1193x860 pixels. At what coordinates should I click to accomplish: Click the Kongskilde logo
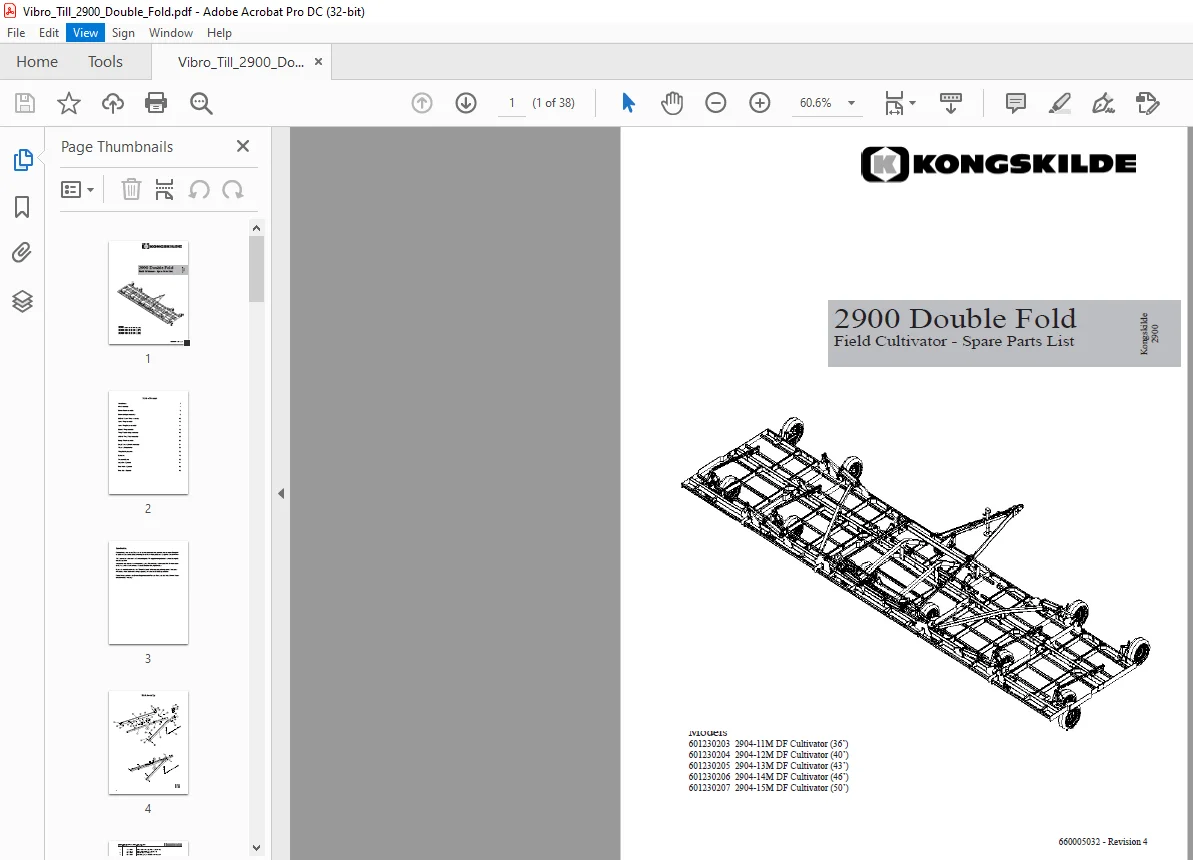click(998, 164)
